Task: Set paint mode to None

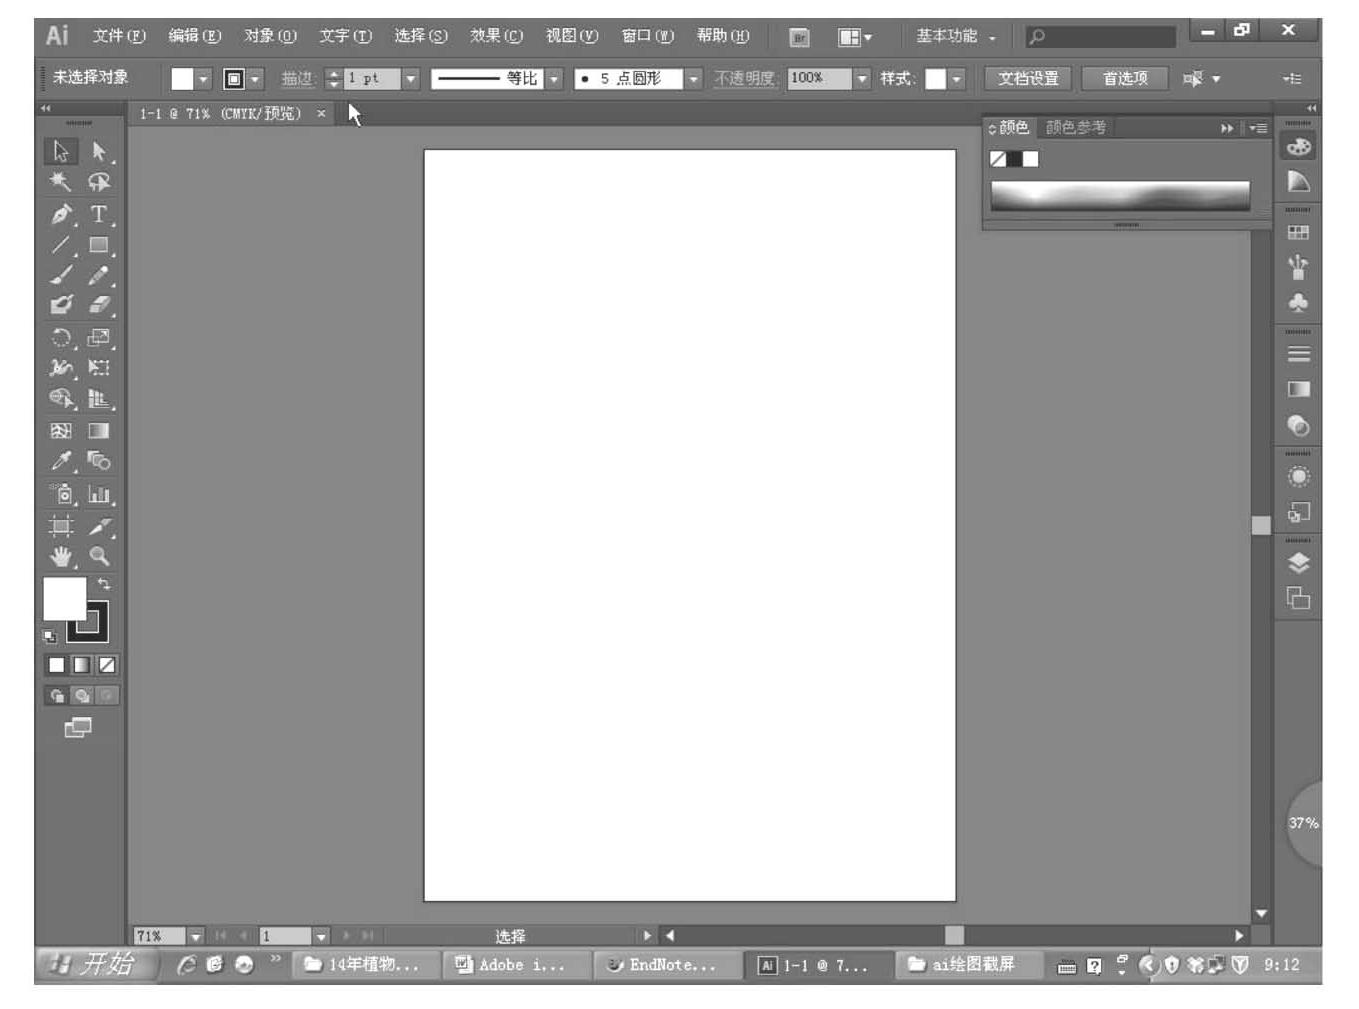Action: pyautogui.click(x=107, y=665)
